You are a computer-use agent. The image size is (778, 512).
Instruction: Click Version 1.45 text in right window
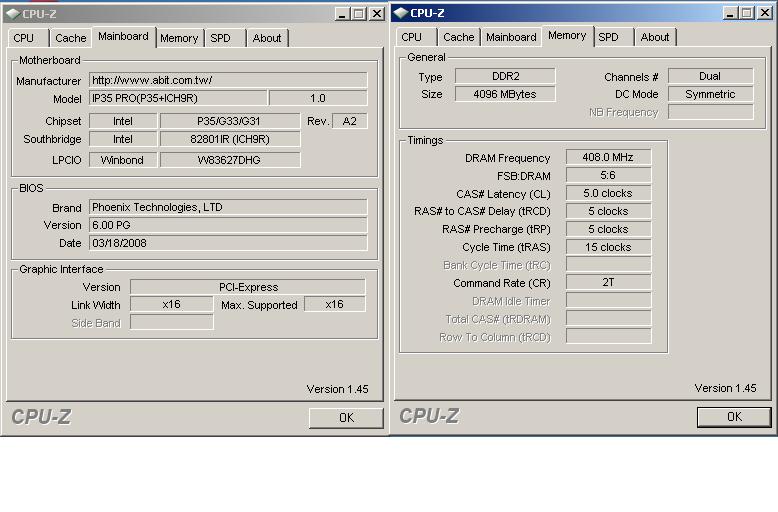coord(725,388)
